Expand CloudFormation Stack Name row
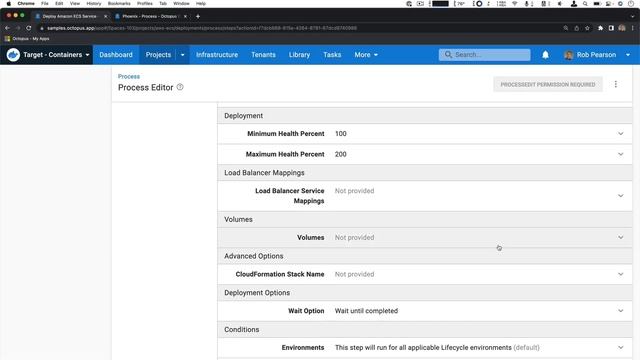The image size is (640, 360). click(x=620, y=274)
